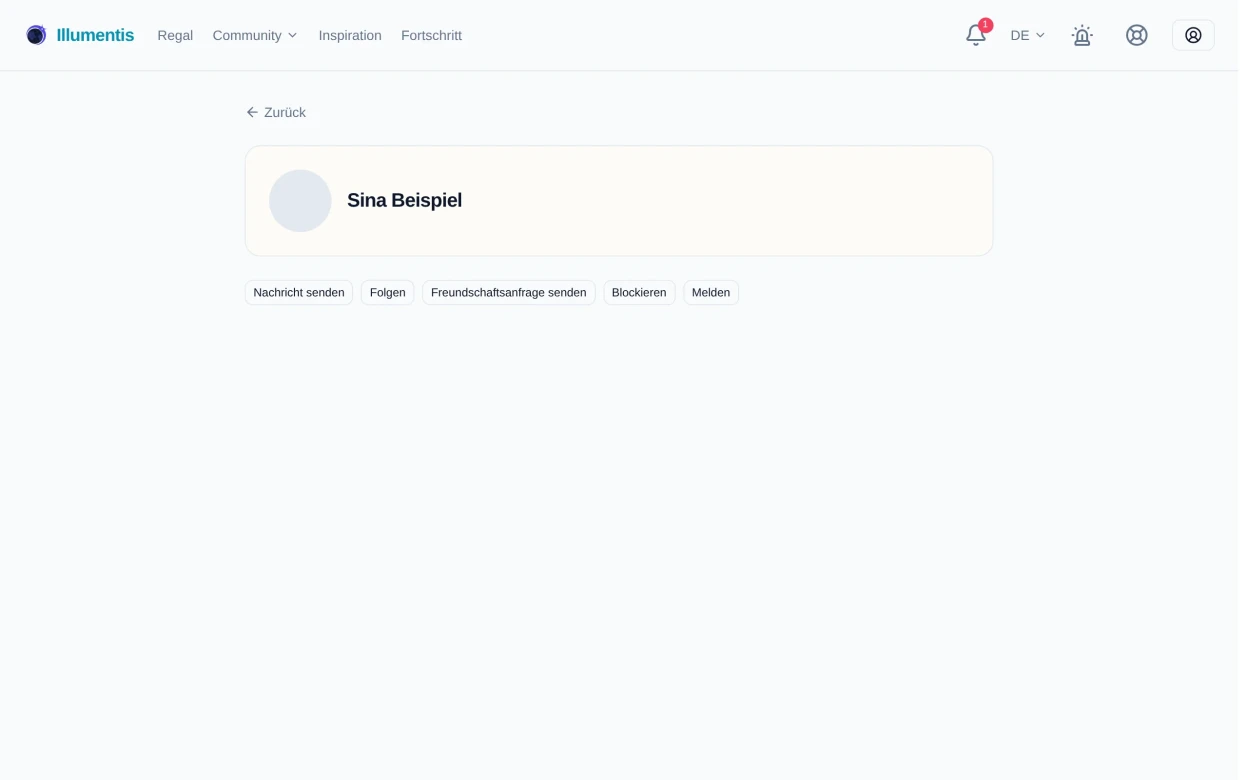Go to the Regal page
This screenshot has height=780, width=1248.
tap(175, 35)
